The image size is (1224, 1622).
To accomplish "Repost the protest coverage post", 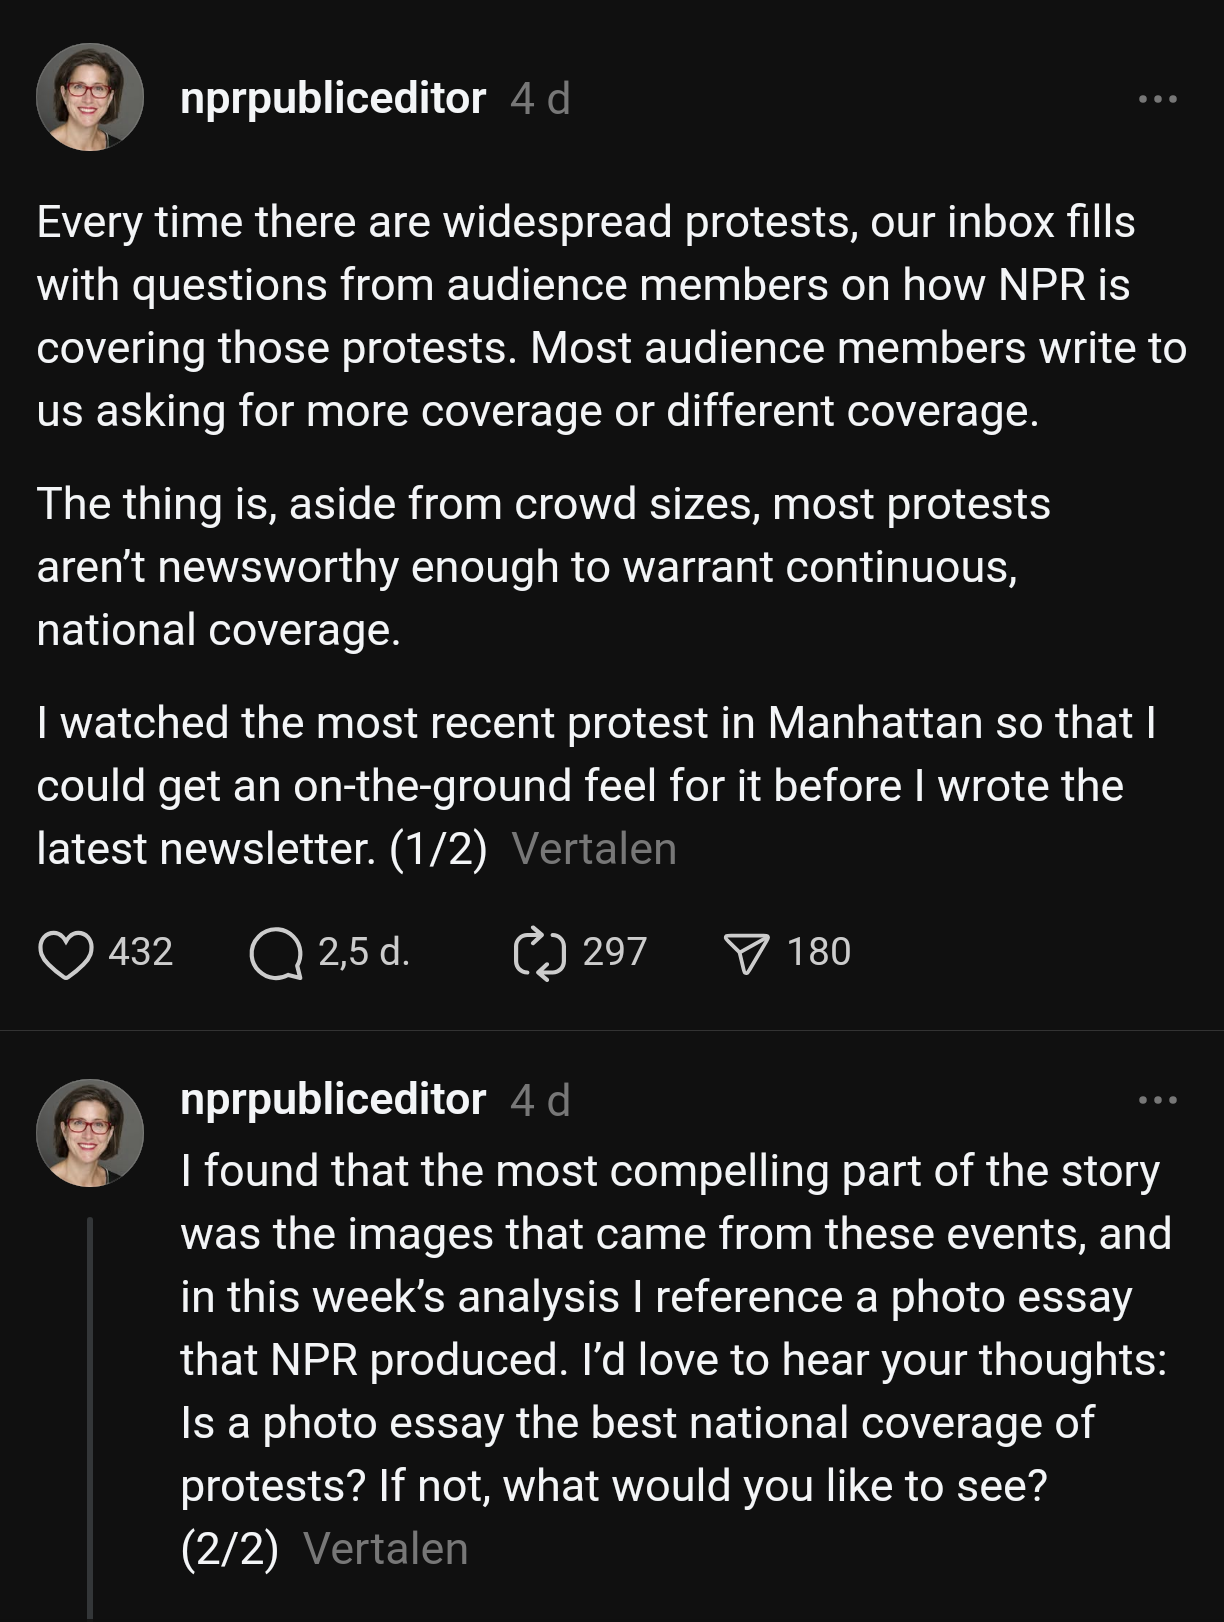I will 540,953.
